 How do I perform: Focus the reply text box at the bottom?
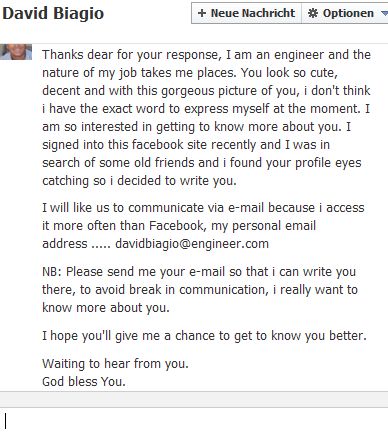194,422
